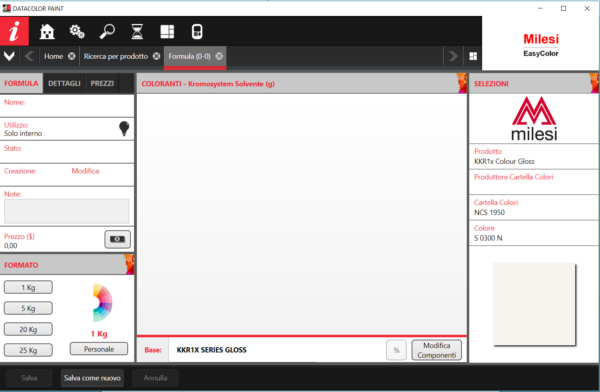
Task: Open the magnifier search icon
Action: point(107,31)
